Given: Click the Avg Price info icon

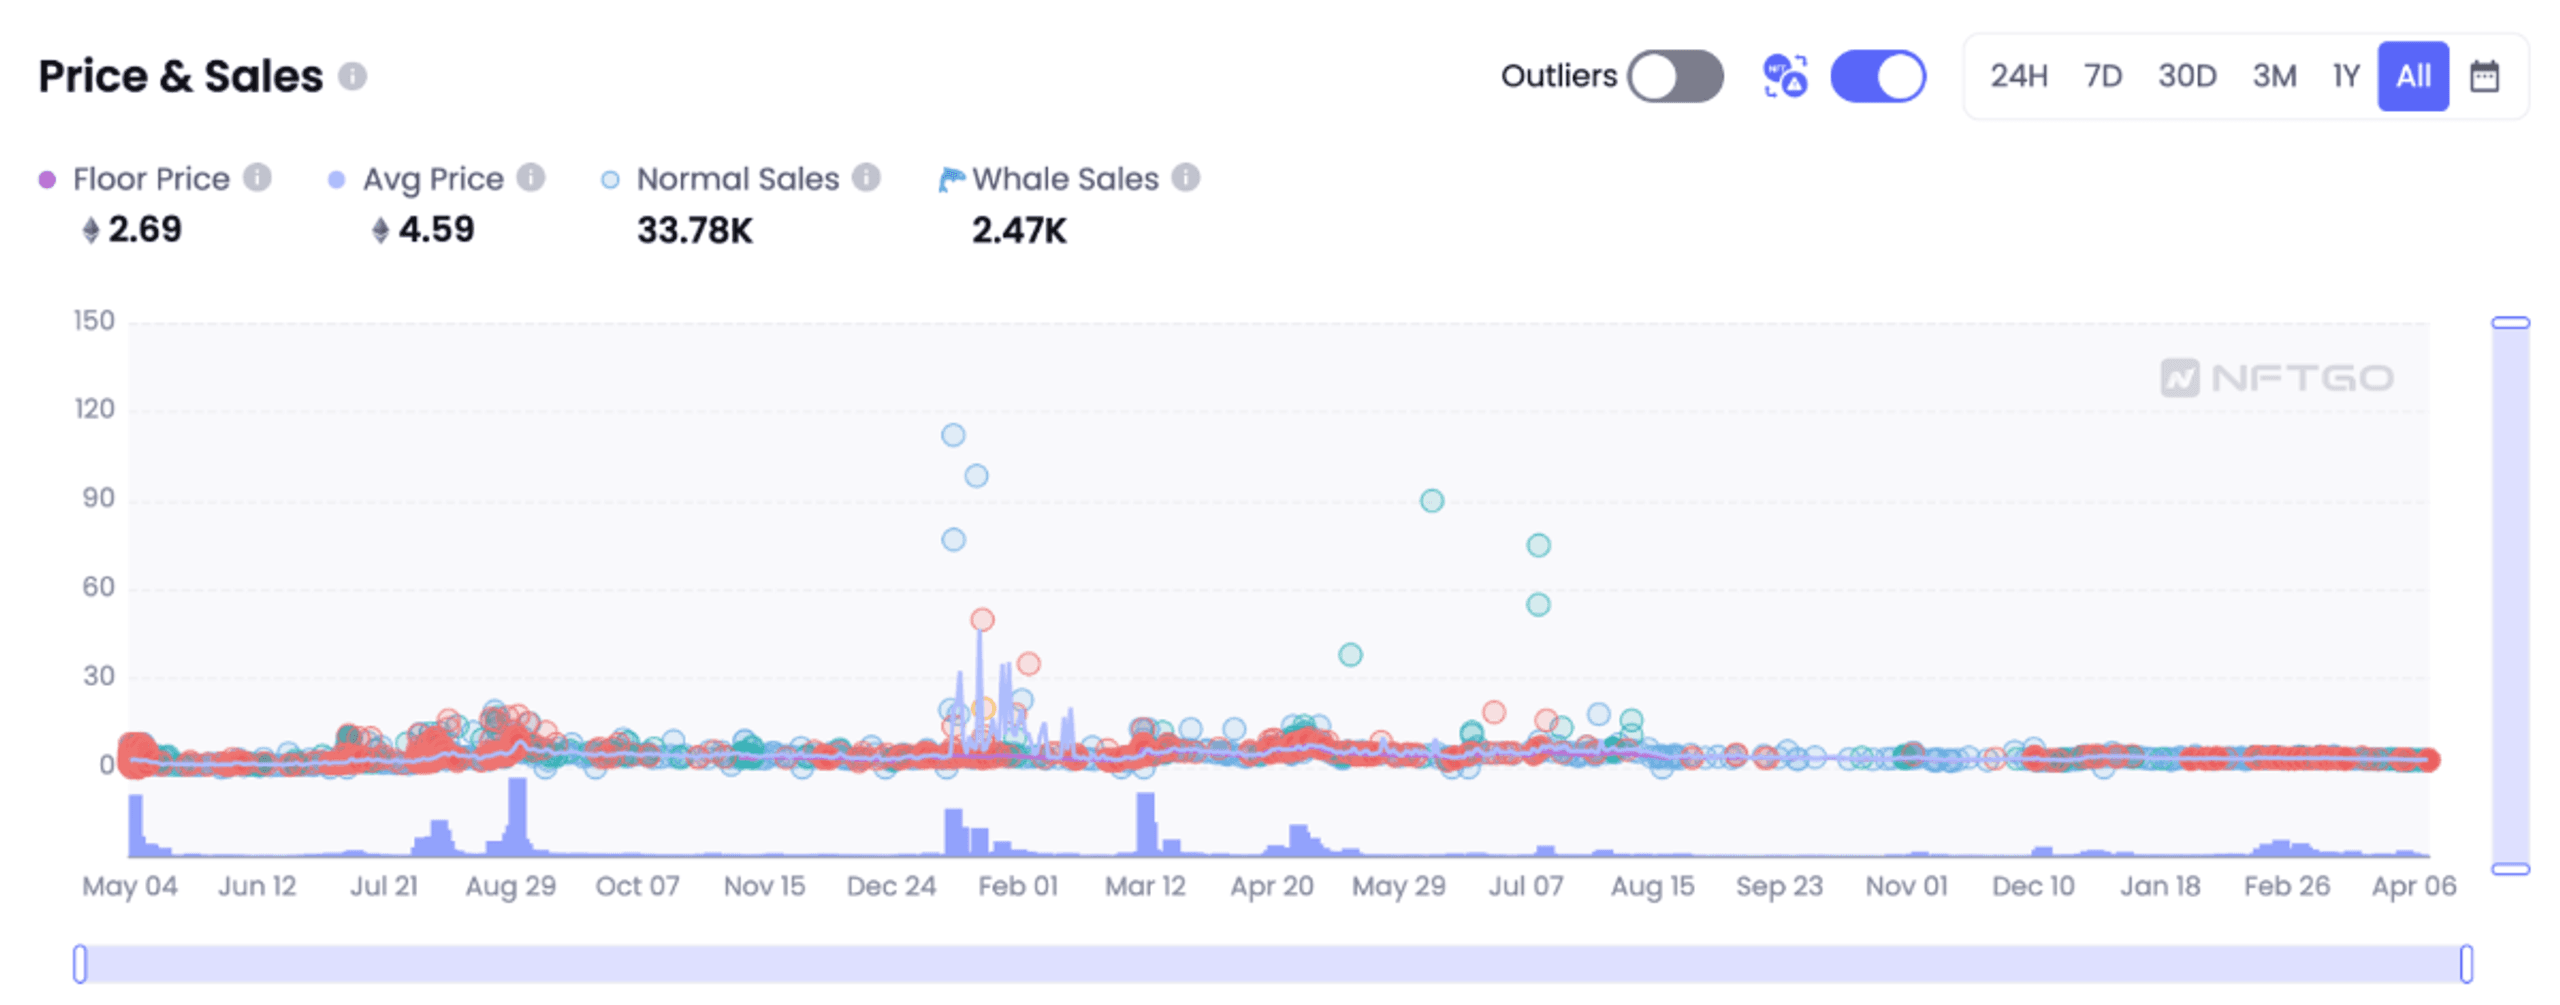Looking at the screenshot, I should [530, 178].
